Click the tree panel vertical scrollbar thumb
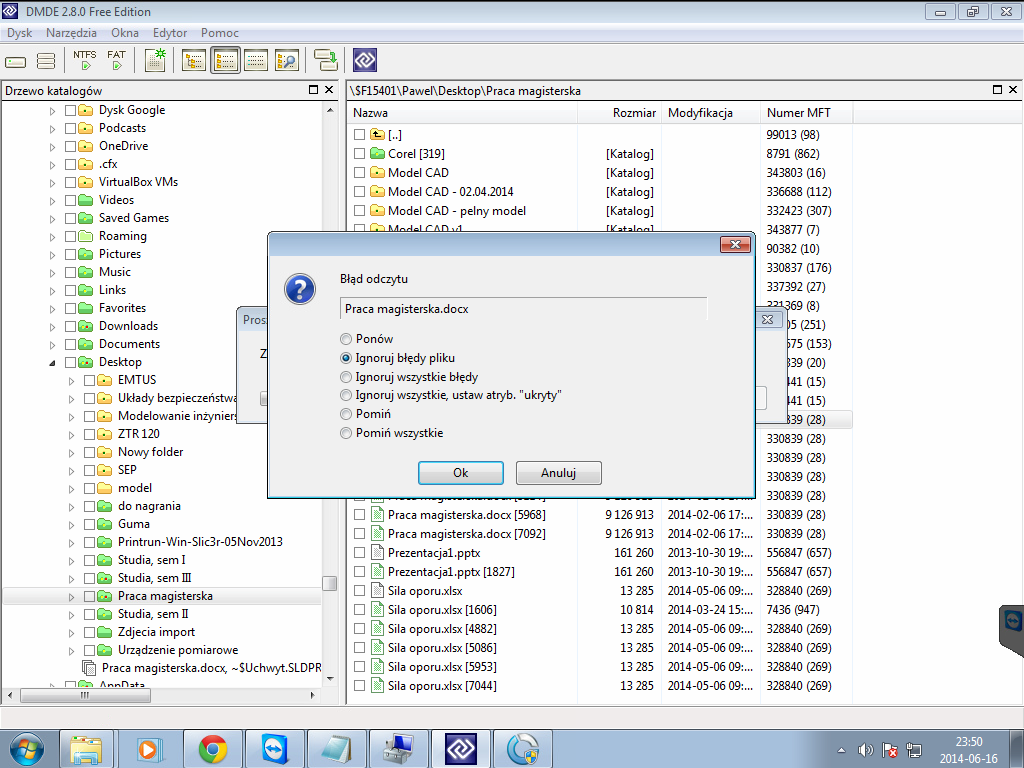1024x768 pixels. click(x=330, y=583)
